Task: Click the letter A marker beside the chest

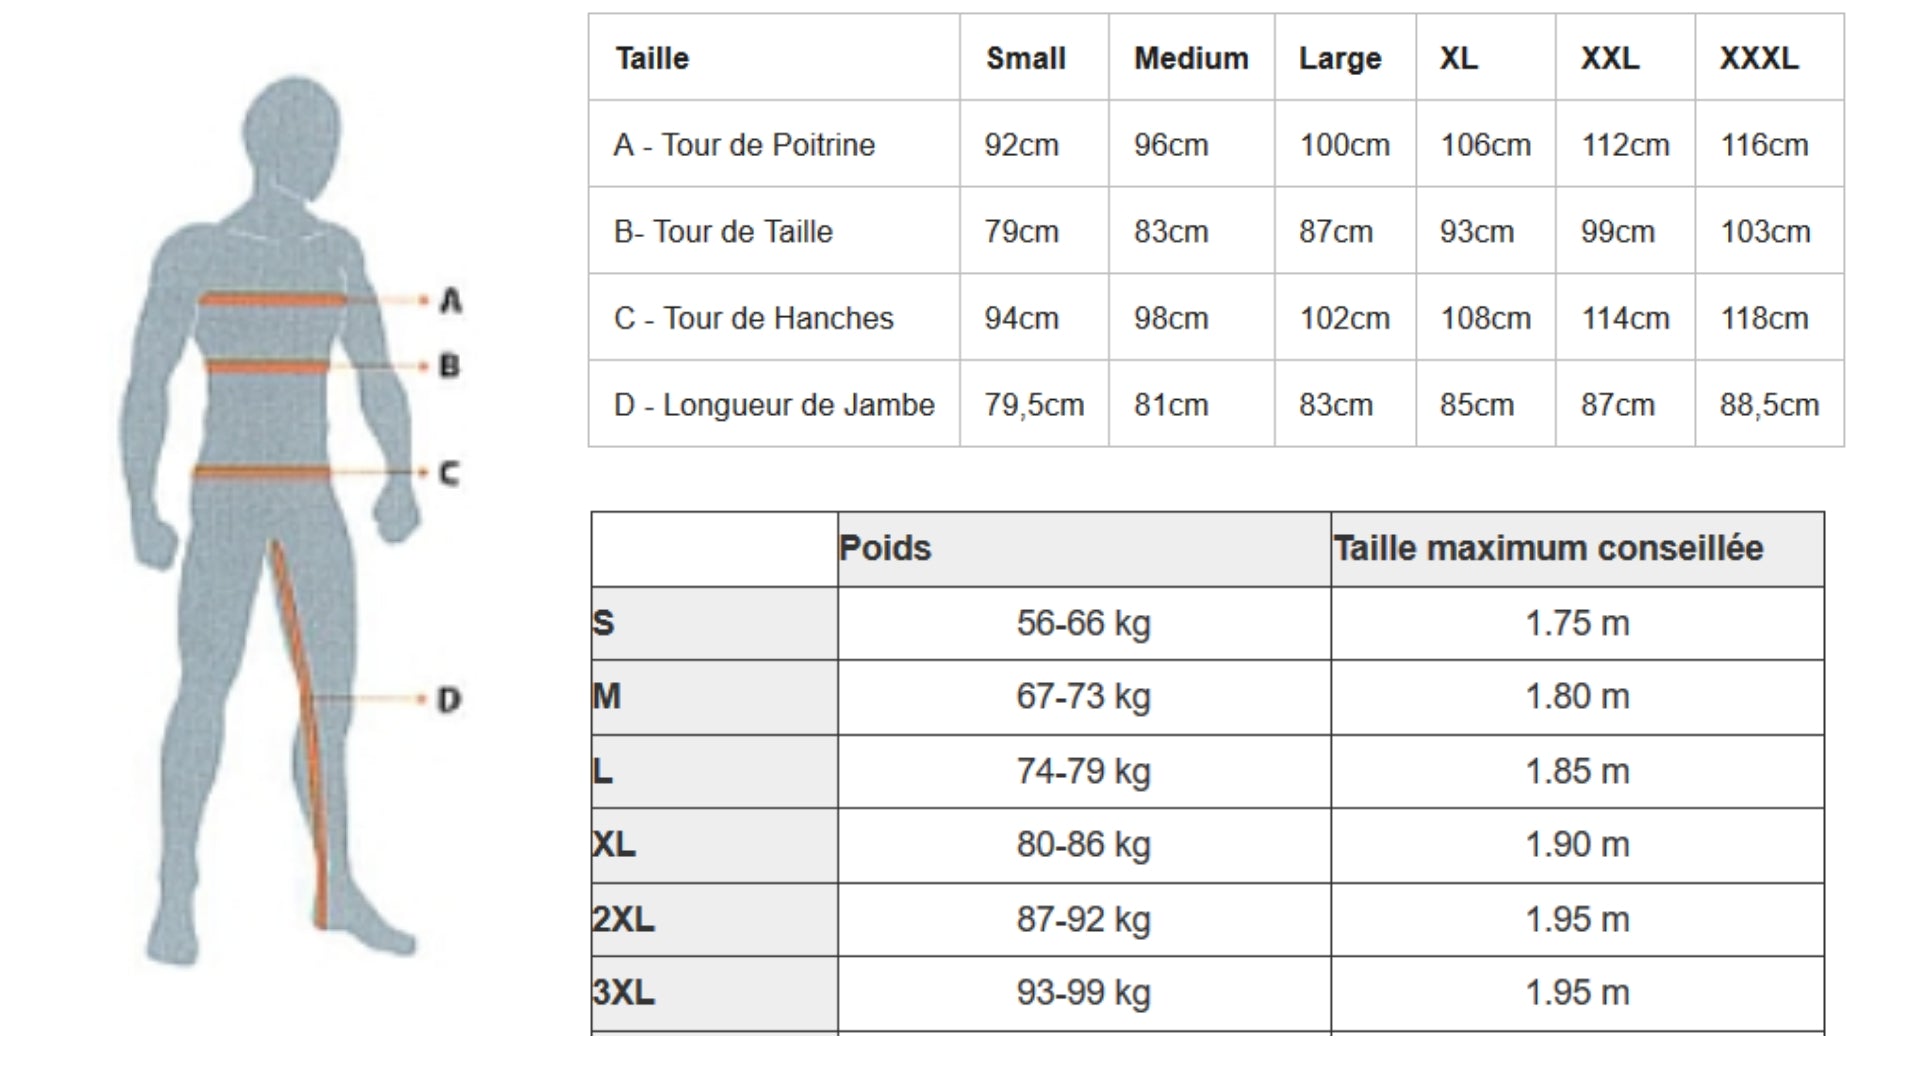Action: [451, 300]
